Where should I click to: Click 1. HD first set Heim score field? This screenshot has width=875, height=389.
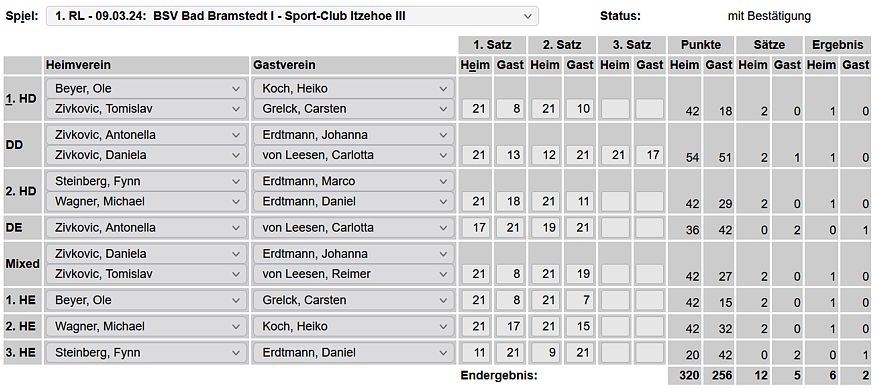click(476, 109)
